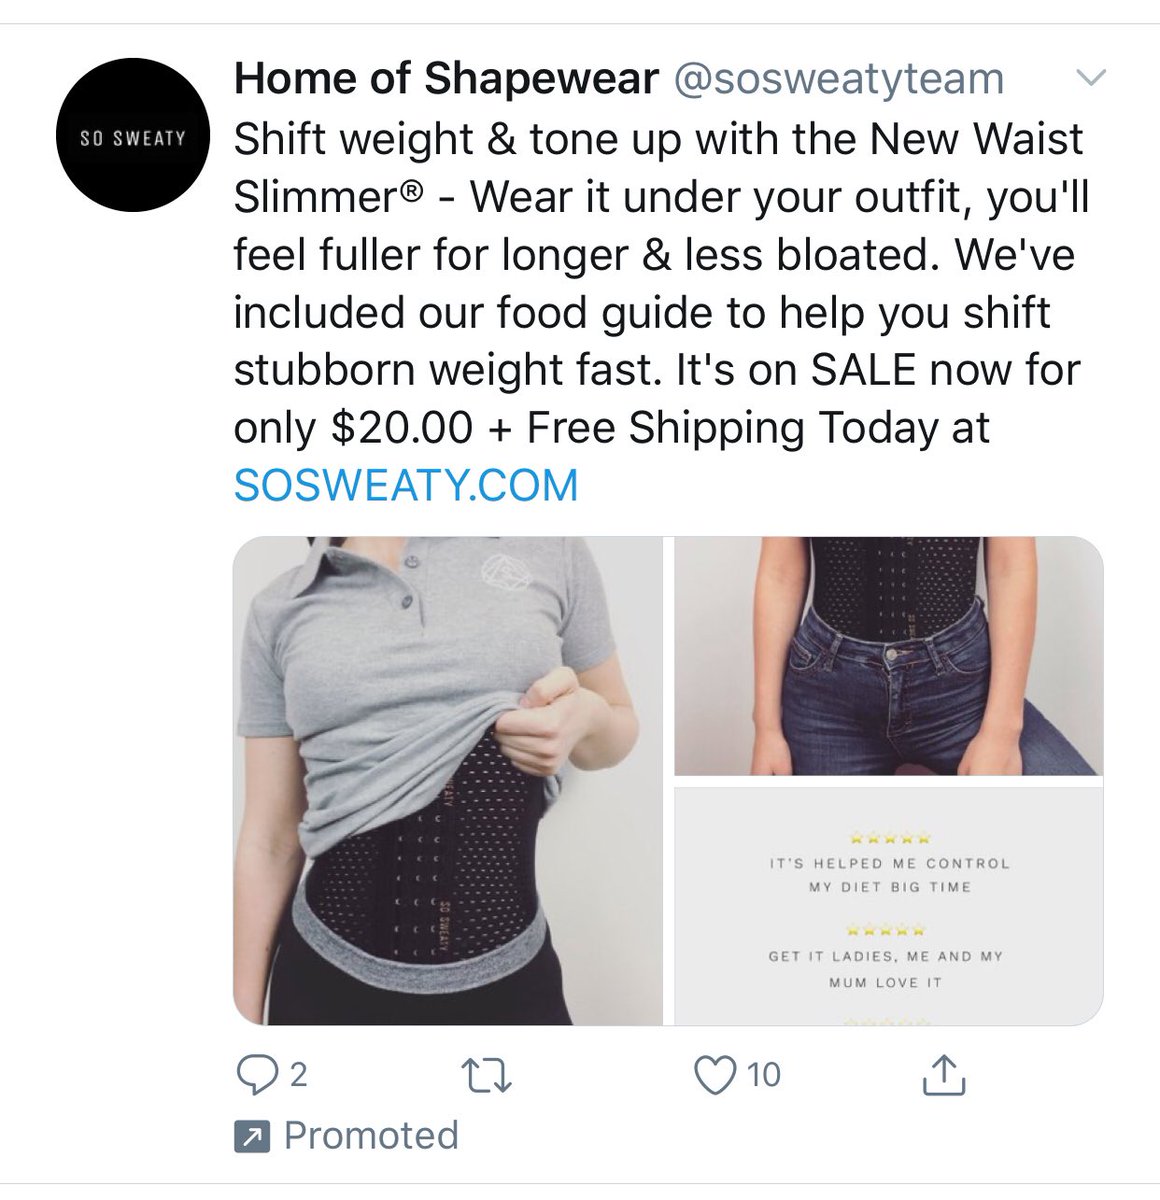Open the Home of Shapewear account name
Image resolution: width=1160 pixels, height=1200 pixels.
click(446, 78)
